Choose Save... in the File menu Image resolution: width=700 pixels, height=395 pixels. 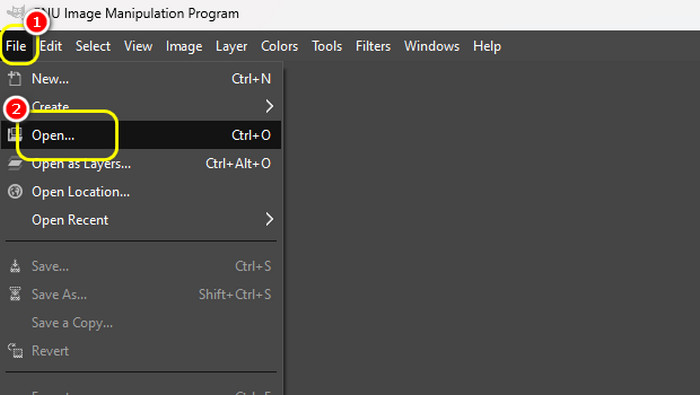[x=141, y=266]
